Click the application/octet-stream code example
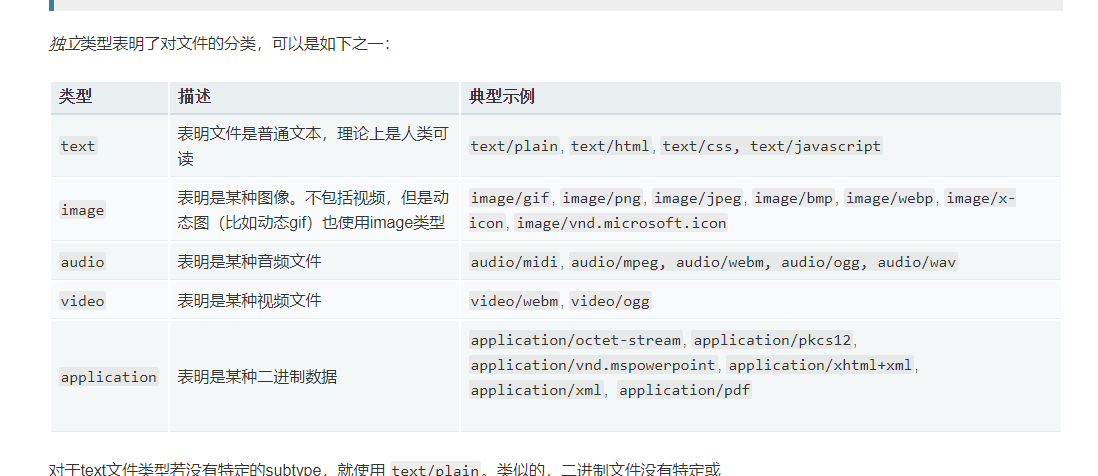Viewport: 1098px width, 476px height. pyautogui.click(x=576, y=340)
